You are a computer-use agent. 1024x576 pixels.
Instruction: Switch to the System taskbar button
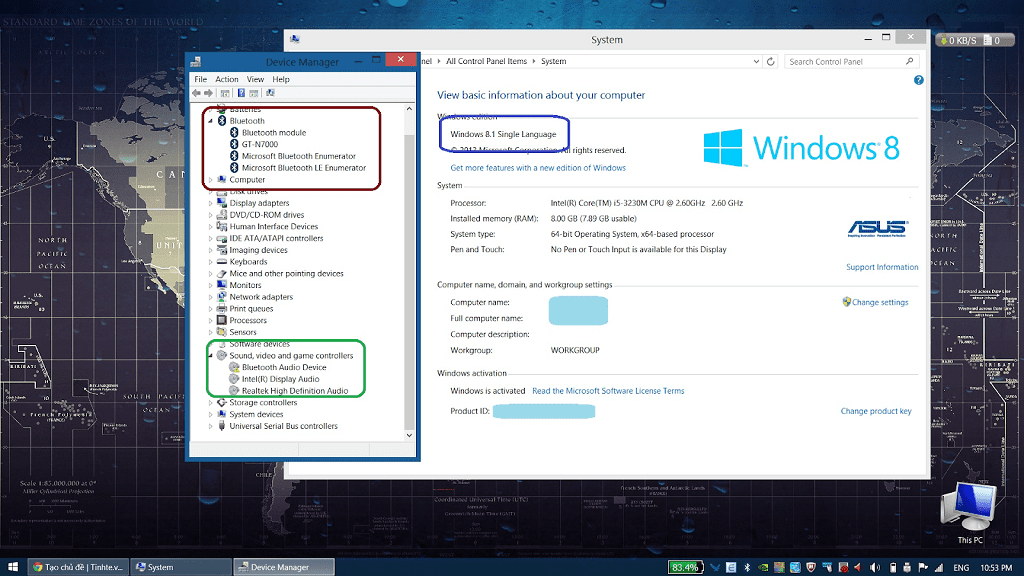pos(181,567)
